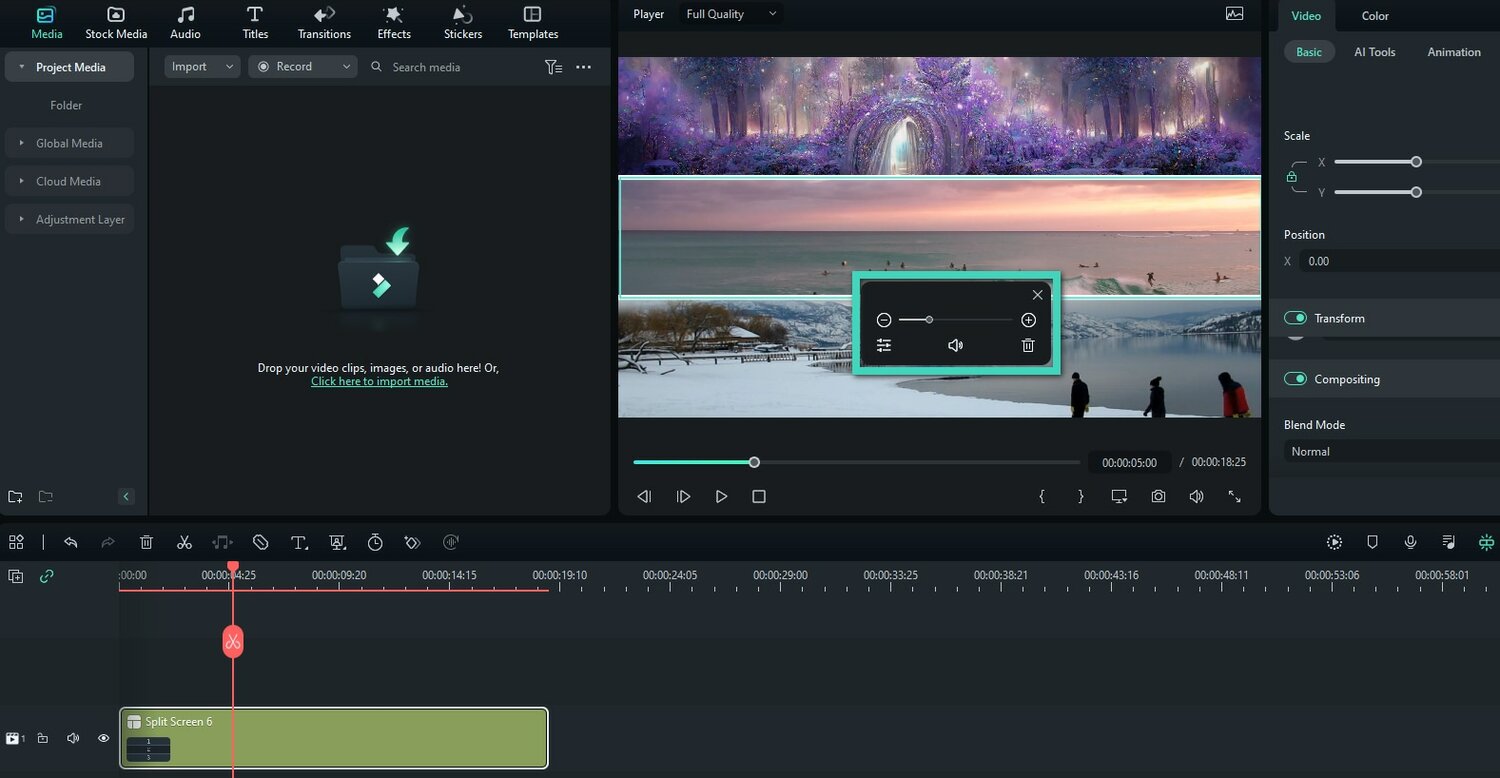Open the Templates tab

click(x=533, y=24)
